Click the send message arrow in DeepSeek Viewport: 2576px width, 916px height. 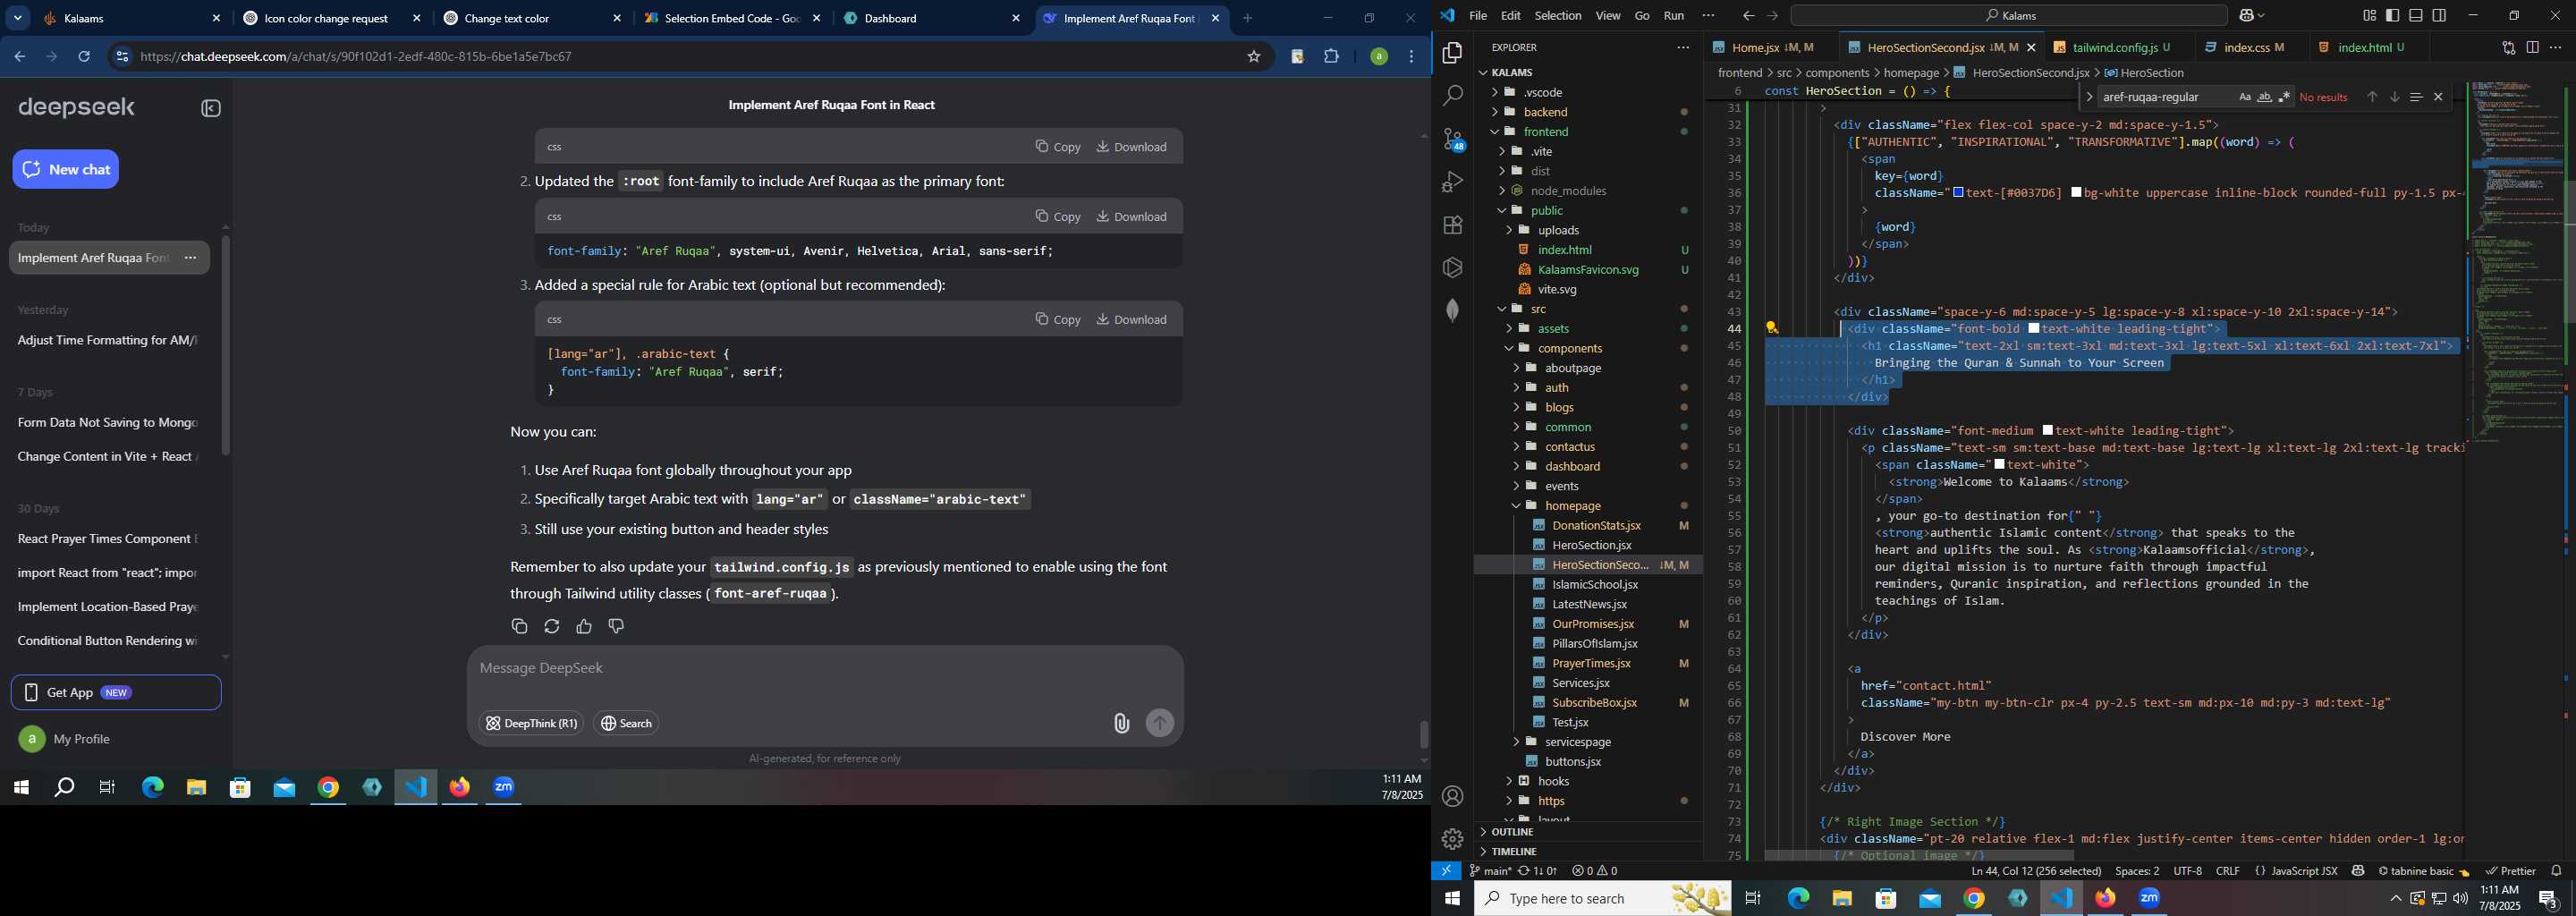click(x=1160, y=723)
